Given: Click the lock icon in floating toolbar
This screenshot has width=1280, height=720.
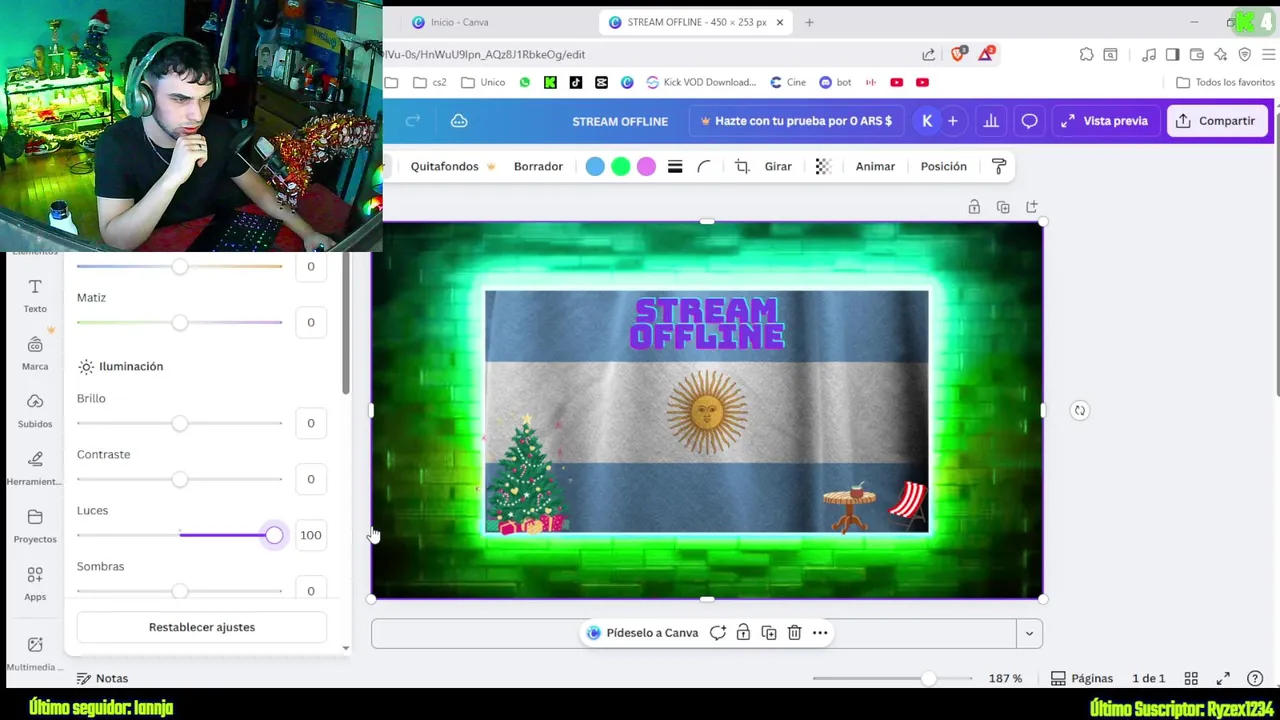Looking at the screenshot, I should point(743,633).
